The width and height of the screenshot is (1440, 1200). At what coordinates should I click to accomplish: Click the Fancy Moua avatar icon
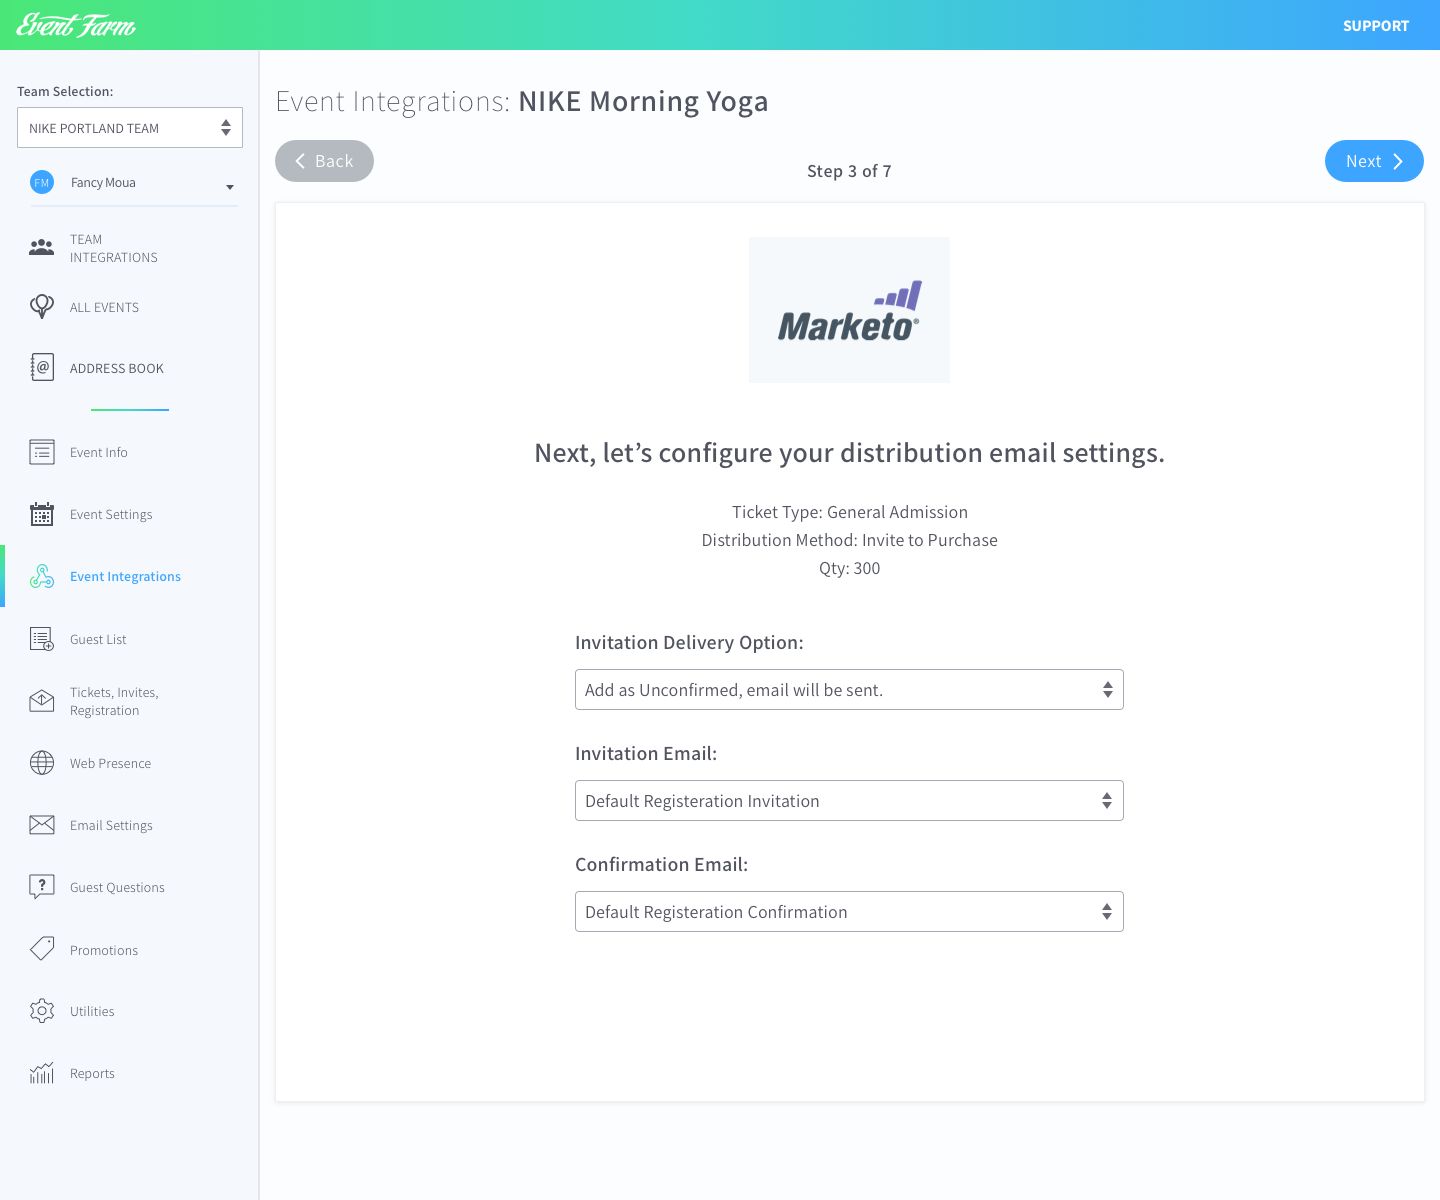(x=42, y=182)
